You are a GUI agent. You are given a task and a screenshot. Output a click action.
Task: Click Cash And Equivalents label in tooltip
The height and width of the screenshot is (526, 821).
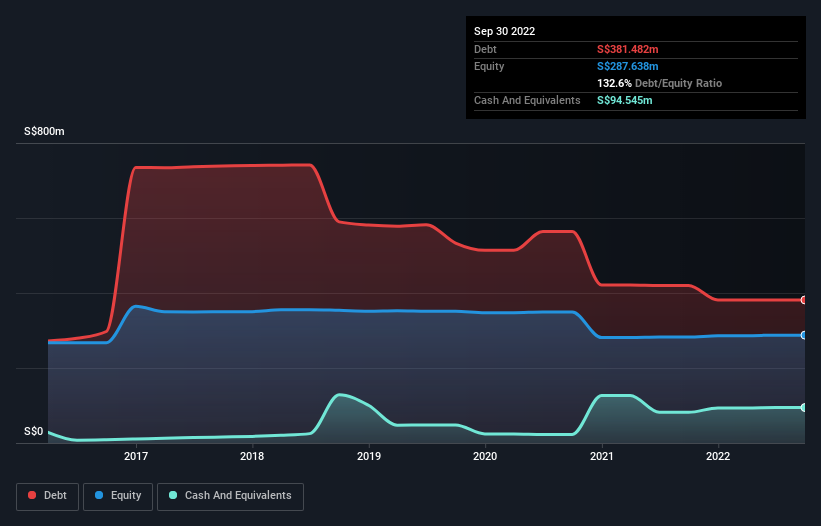click(x=527, y=100)
